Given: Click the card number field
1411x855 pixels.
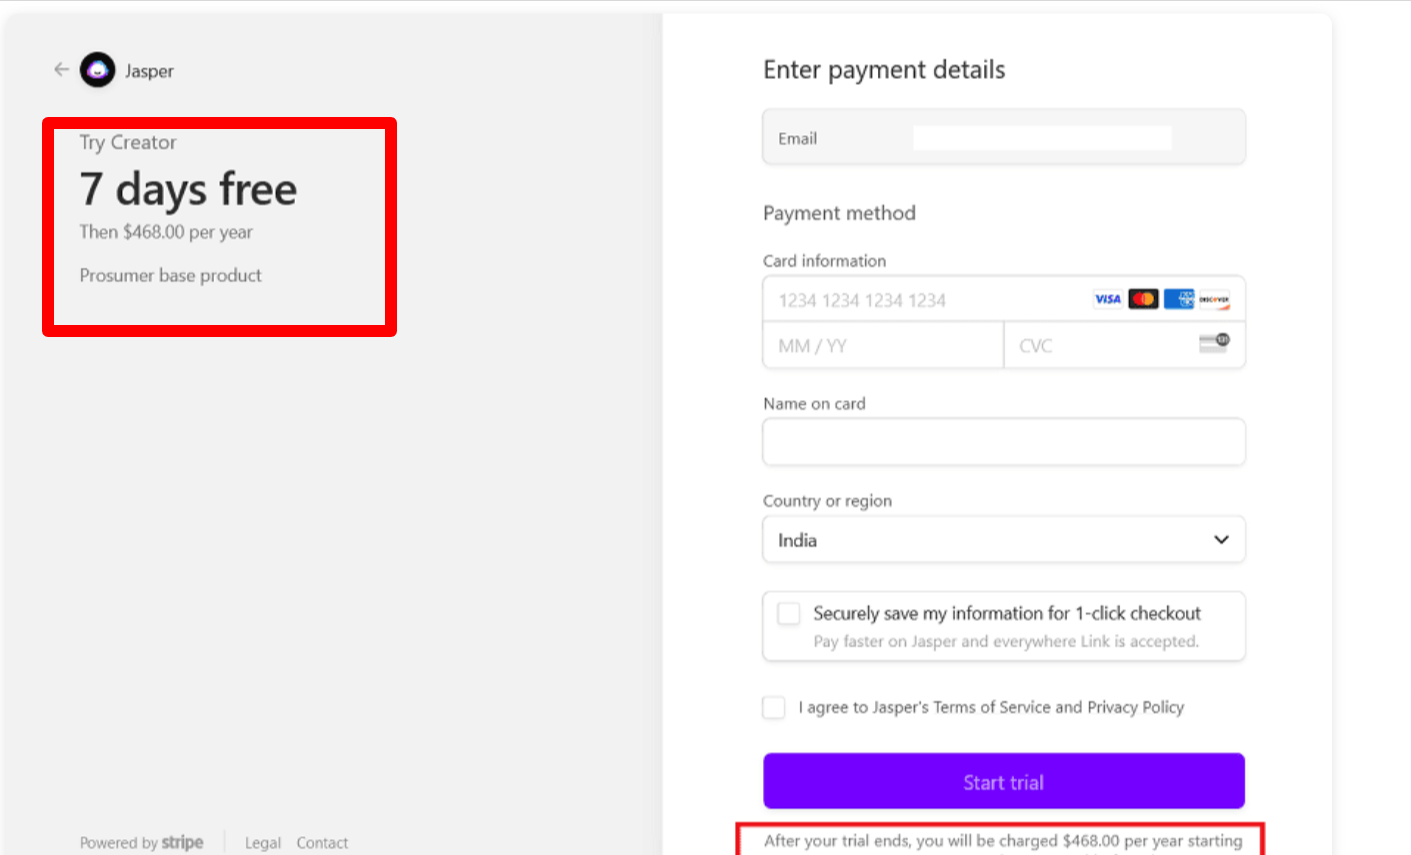Looking at the screenshot, I should (925, 300).
